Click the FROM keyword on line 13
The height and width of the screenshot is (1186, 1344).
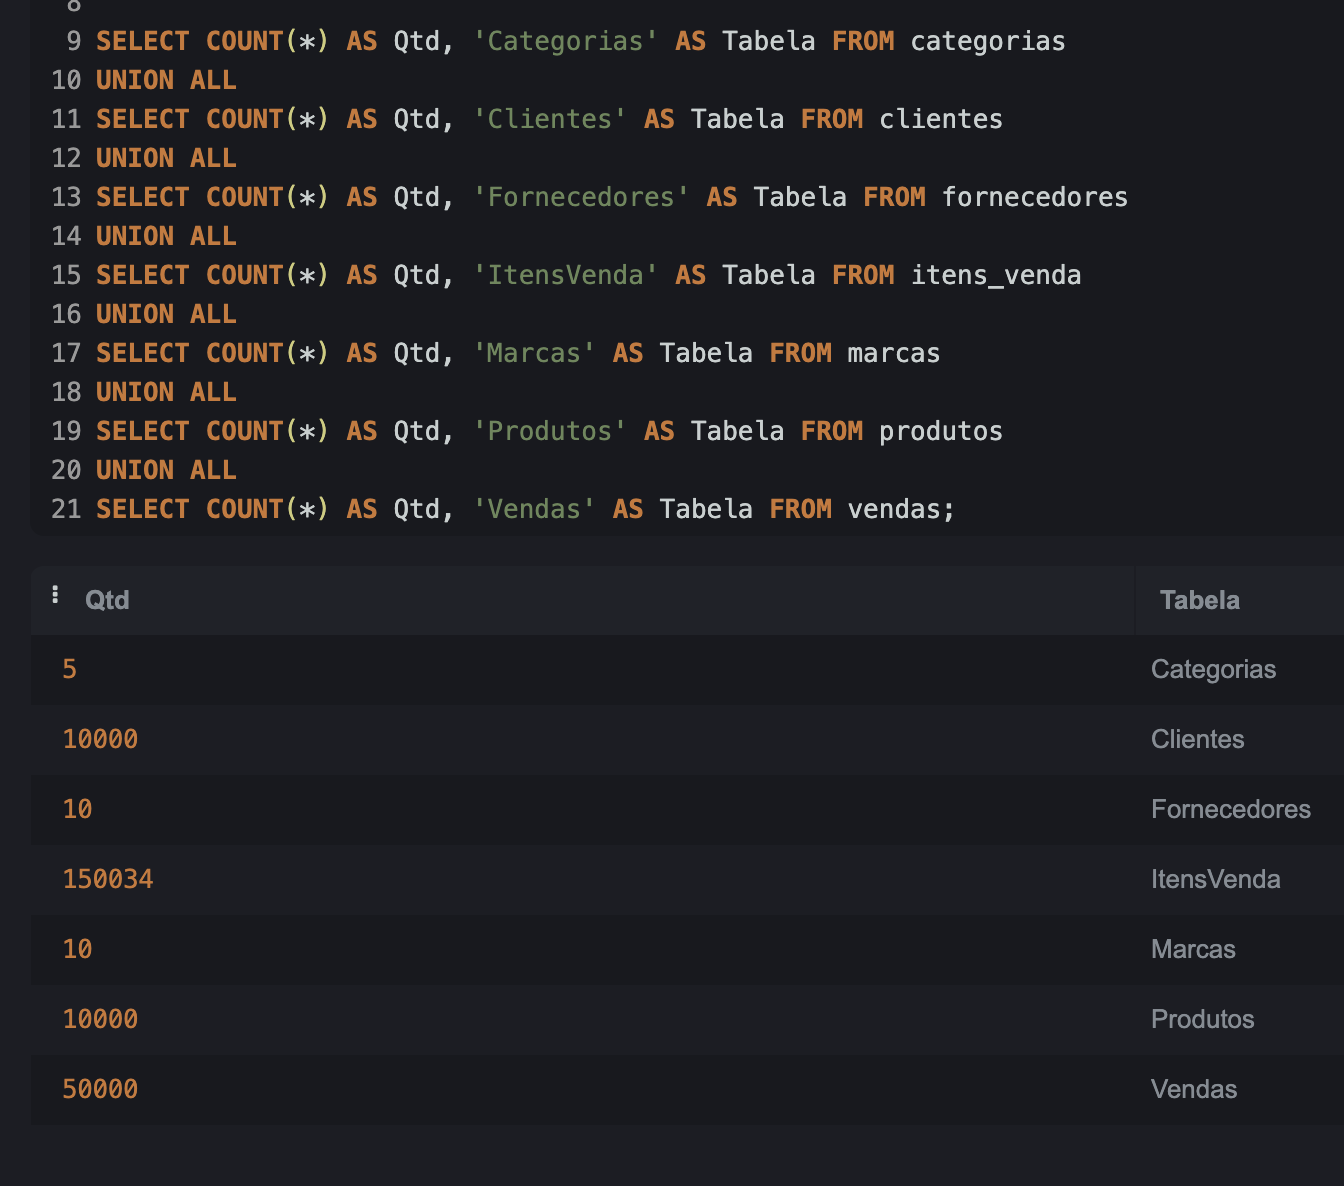[894, 197]
